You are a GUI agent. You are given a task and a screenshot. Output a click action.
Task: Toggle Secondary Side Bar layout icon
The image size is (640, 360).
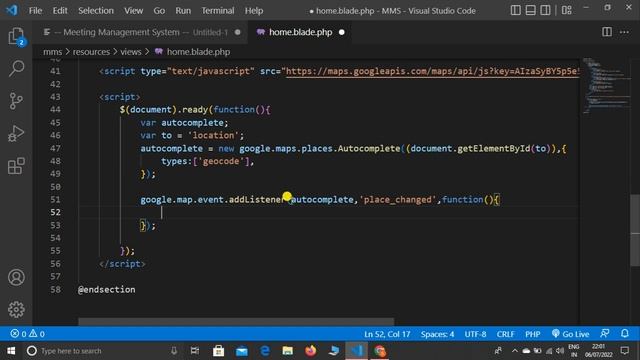click(x=545, y=10)
